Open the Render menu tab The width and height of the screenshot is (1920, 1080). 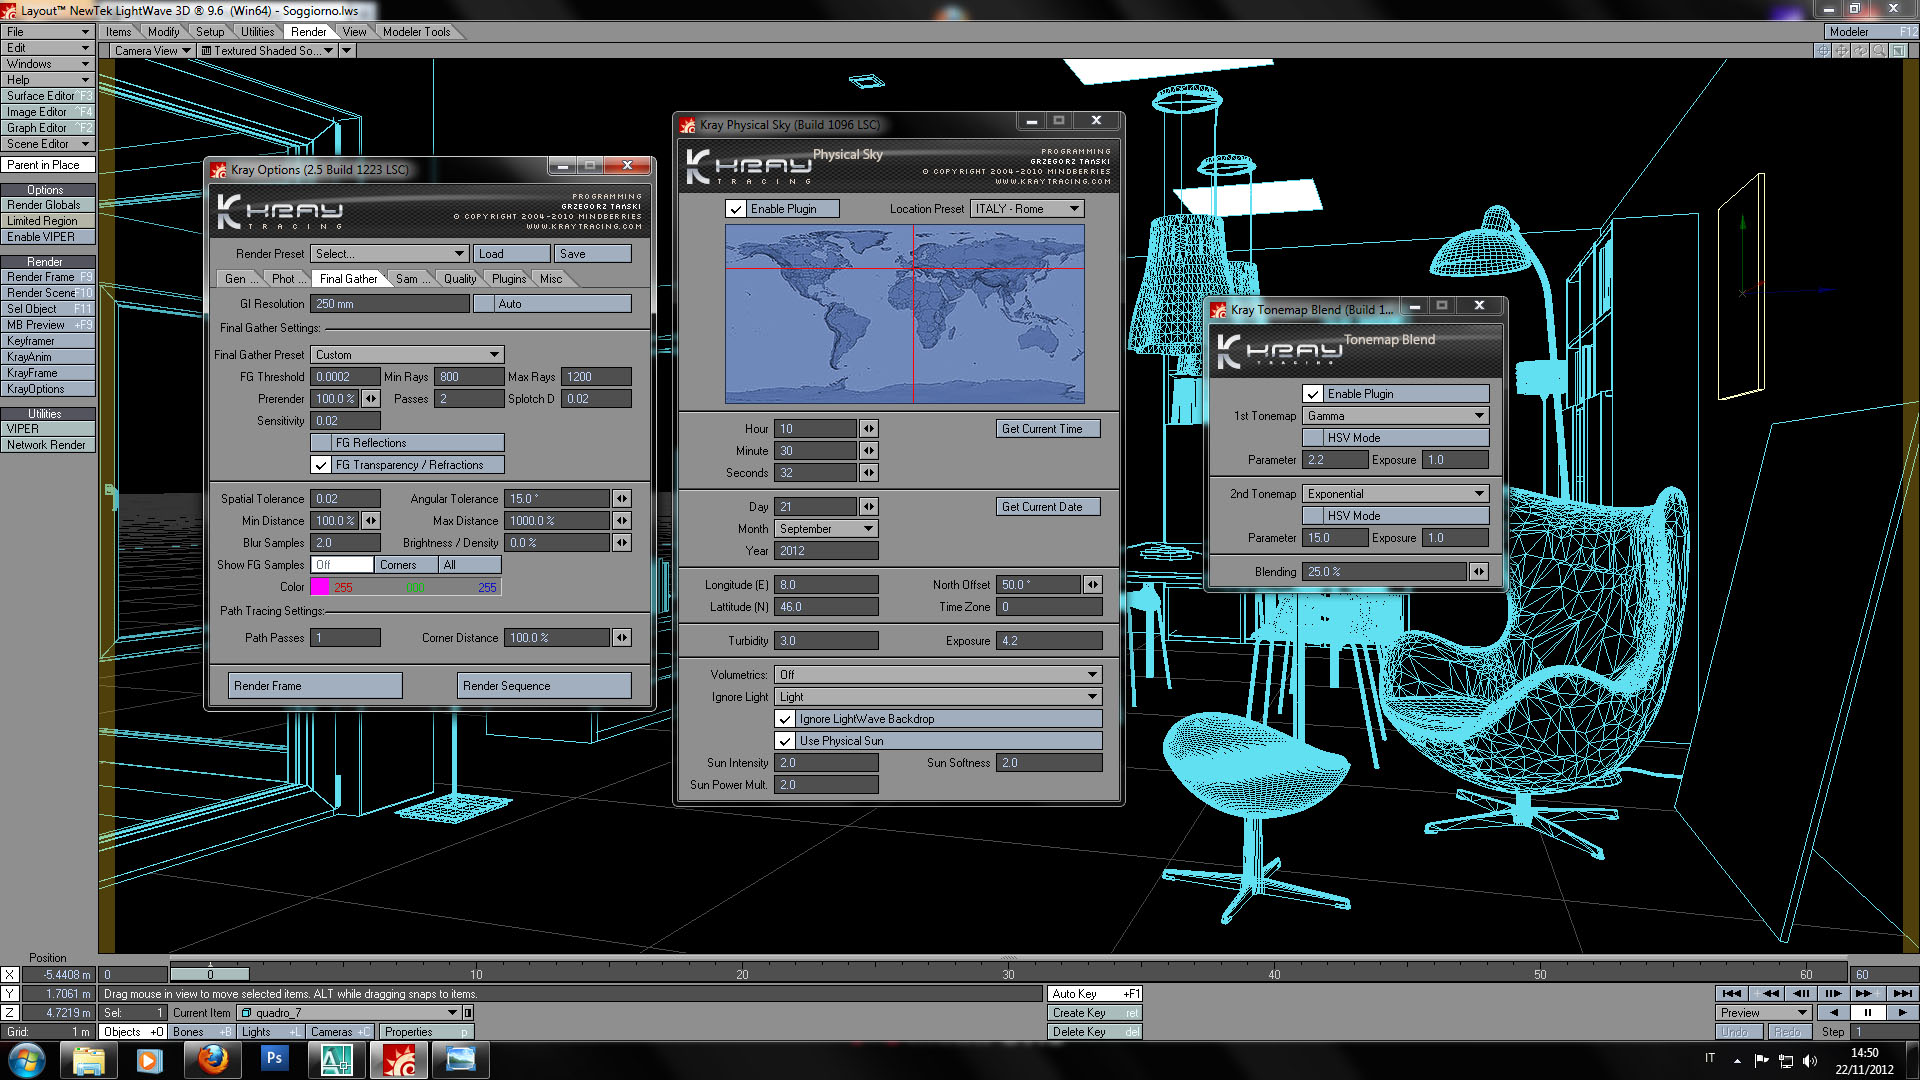[x=308, y=32]
